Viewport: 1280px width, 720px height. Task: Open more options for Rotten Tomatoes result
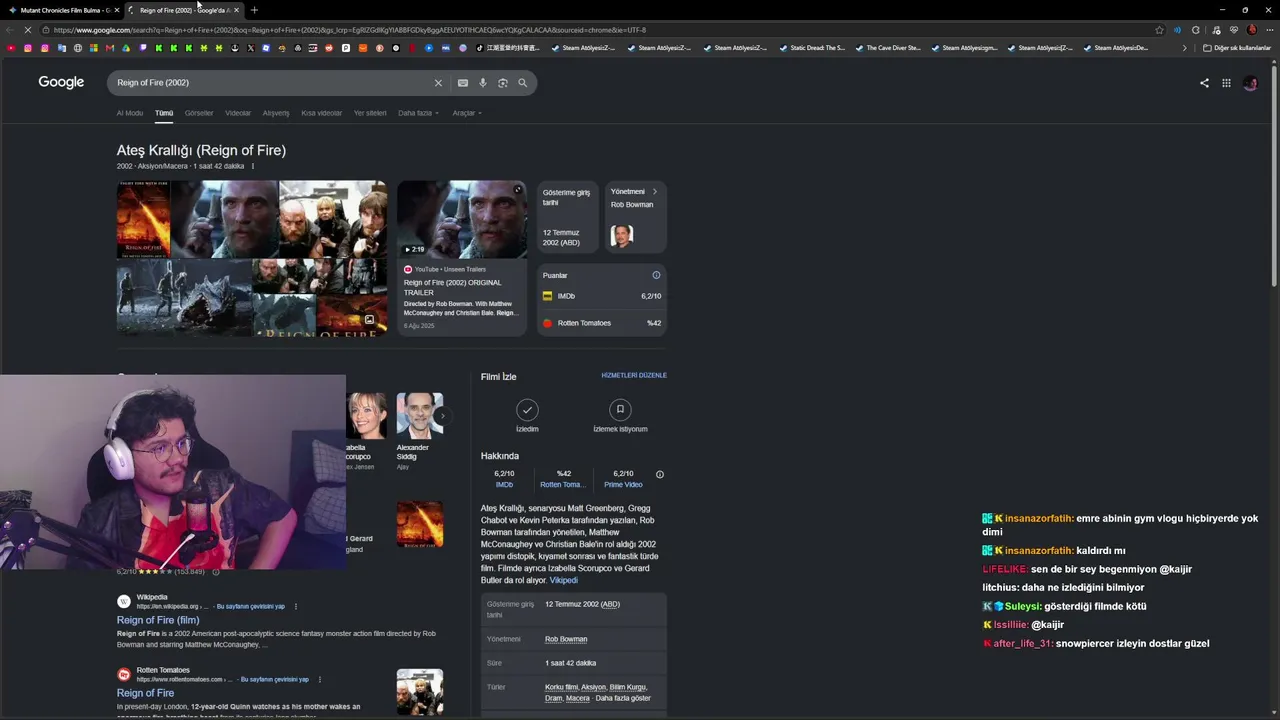[x=319, y=679]
